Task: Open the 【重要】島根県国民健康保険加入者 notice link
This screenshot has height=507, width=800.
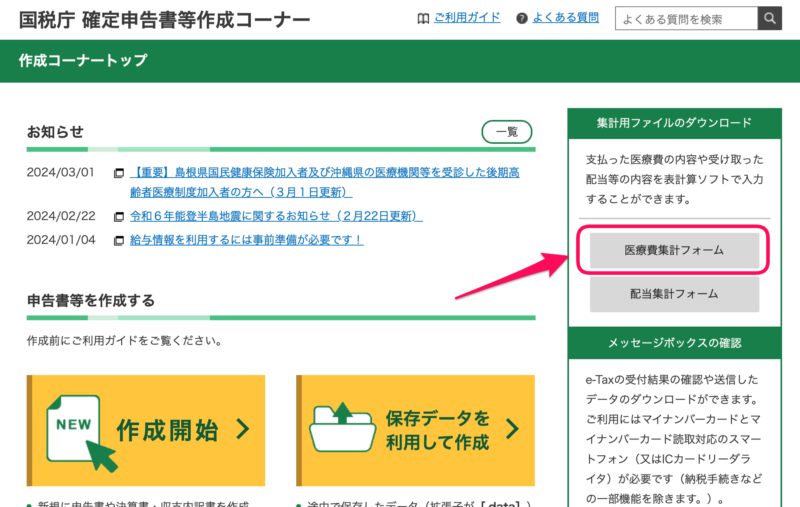Action: [x=324, y=182]
